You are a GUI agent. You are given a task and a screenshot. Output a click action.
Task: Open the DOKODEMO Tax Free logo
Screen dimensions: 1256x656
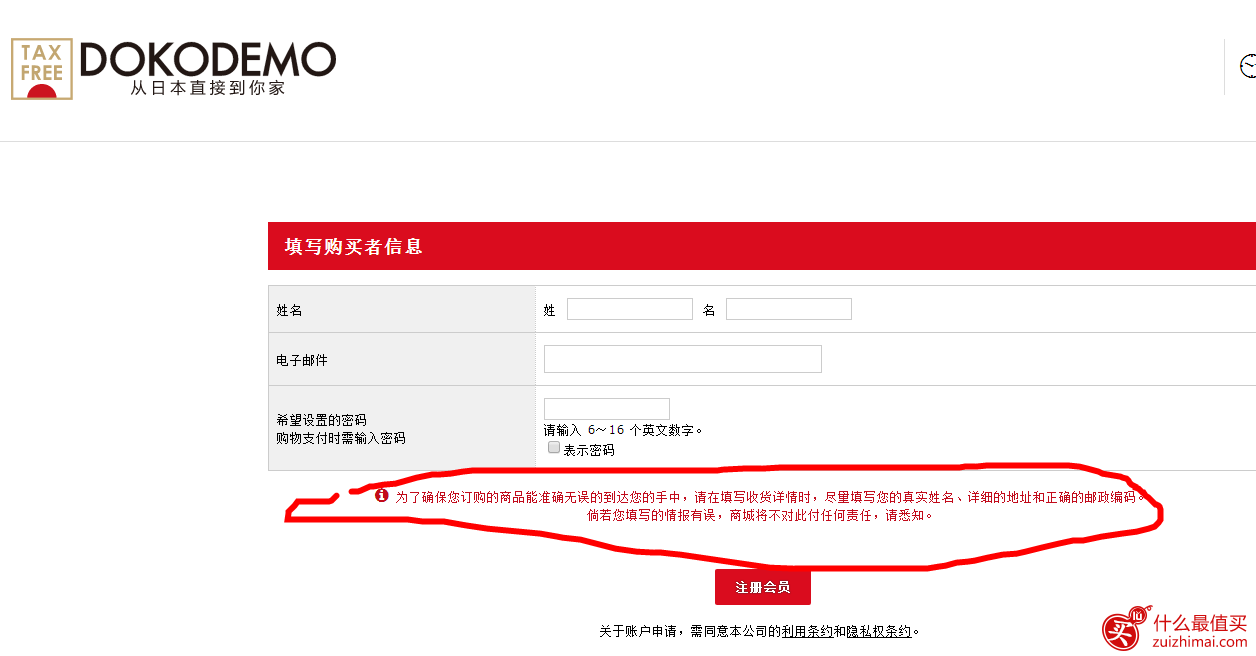point(173,69)
